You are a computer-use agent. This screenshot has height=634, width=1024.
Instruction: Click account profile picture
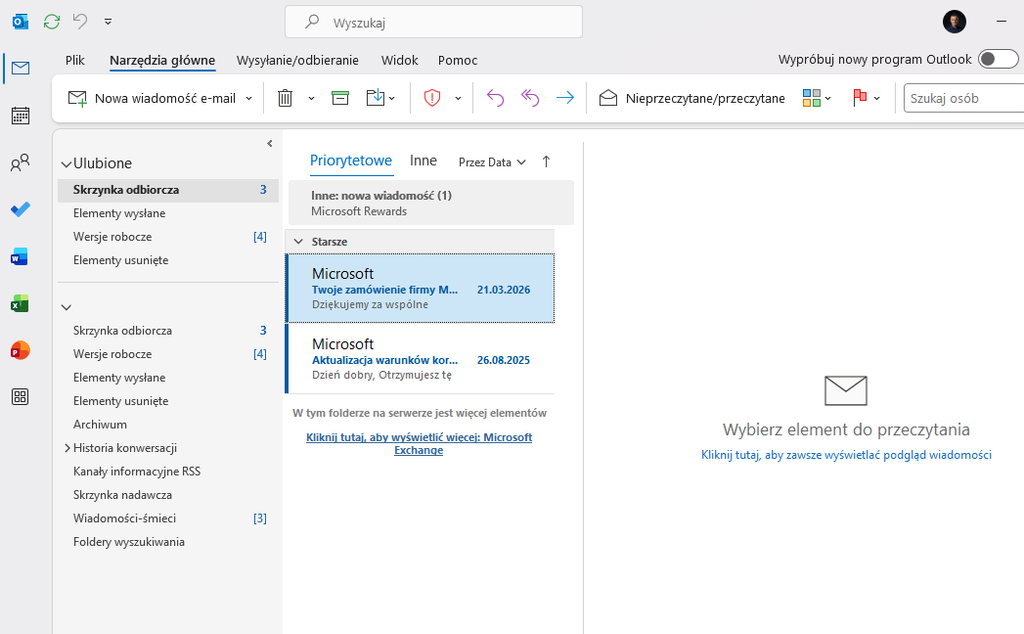pos(954,22)
